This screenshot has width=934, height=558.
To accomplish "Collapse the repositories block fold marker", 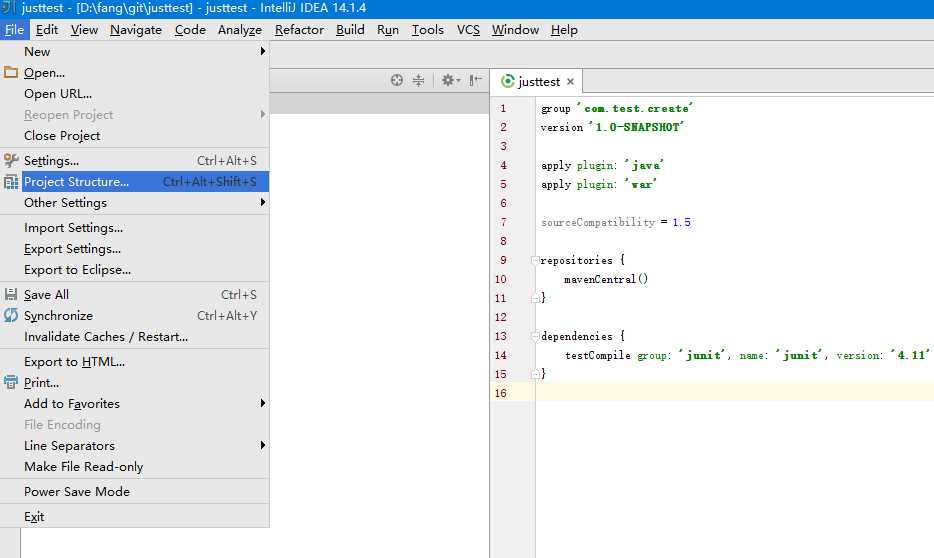I will (535, 260).
